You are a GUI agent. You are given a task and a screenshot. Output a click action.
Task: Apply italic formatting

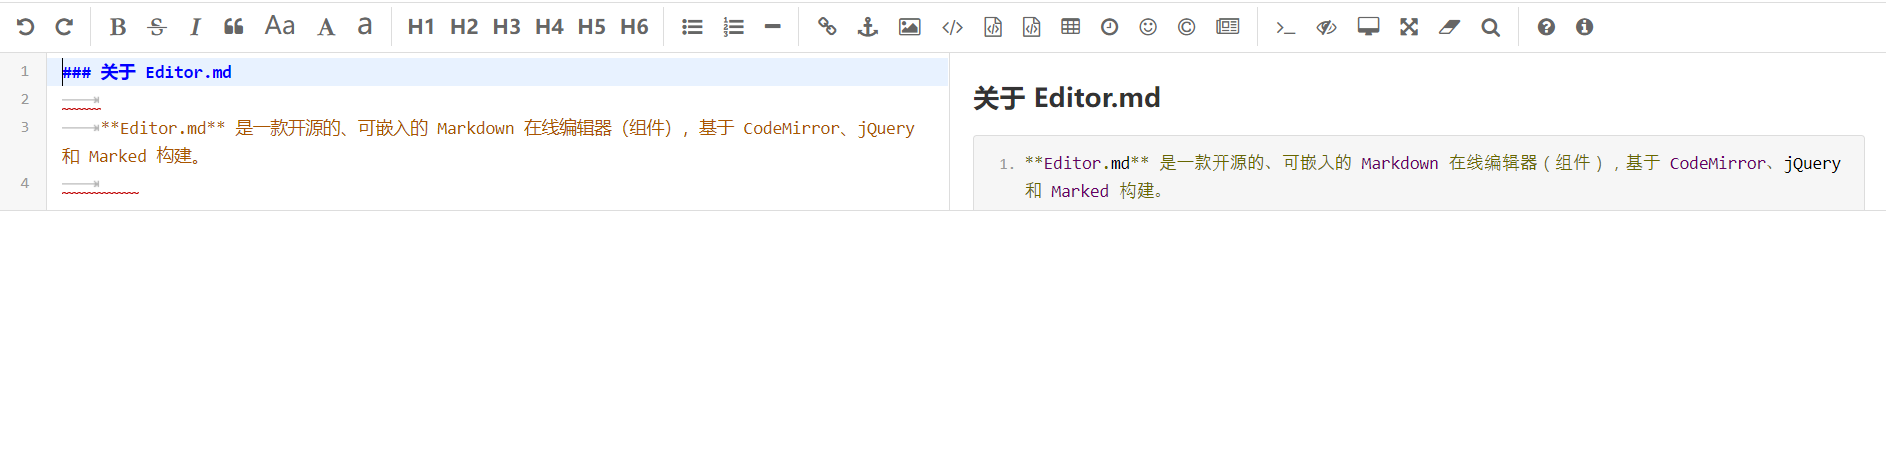pyautogui.click(x=196, y=27)
